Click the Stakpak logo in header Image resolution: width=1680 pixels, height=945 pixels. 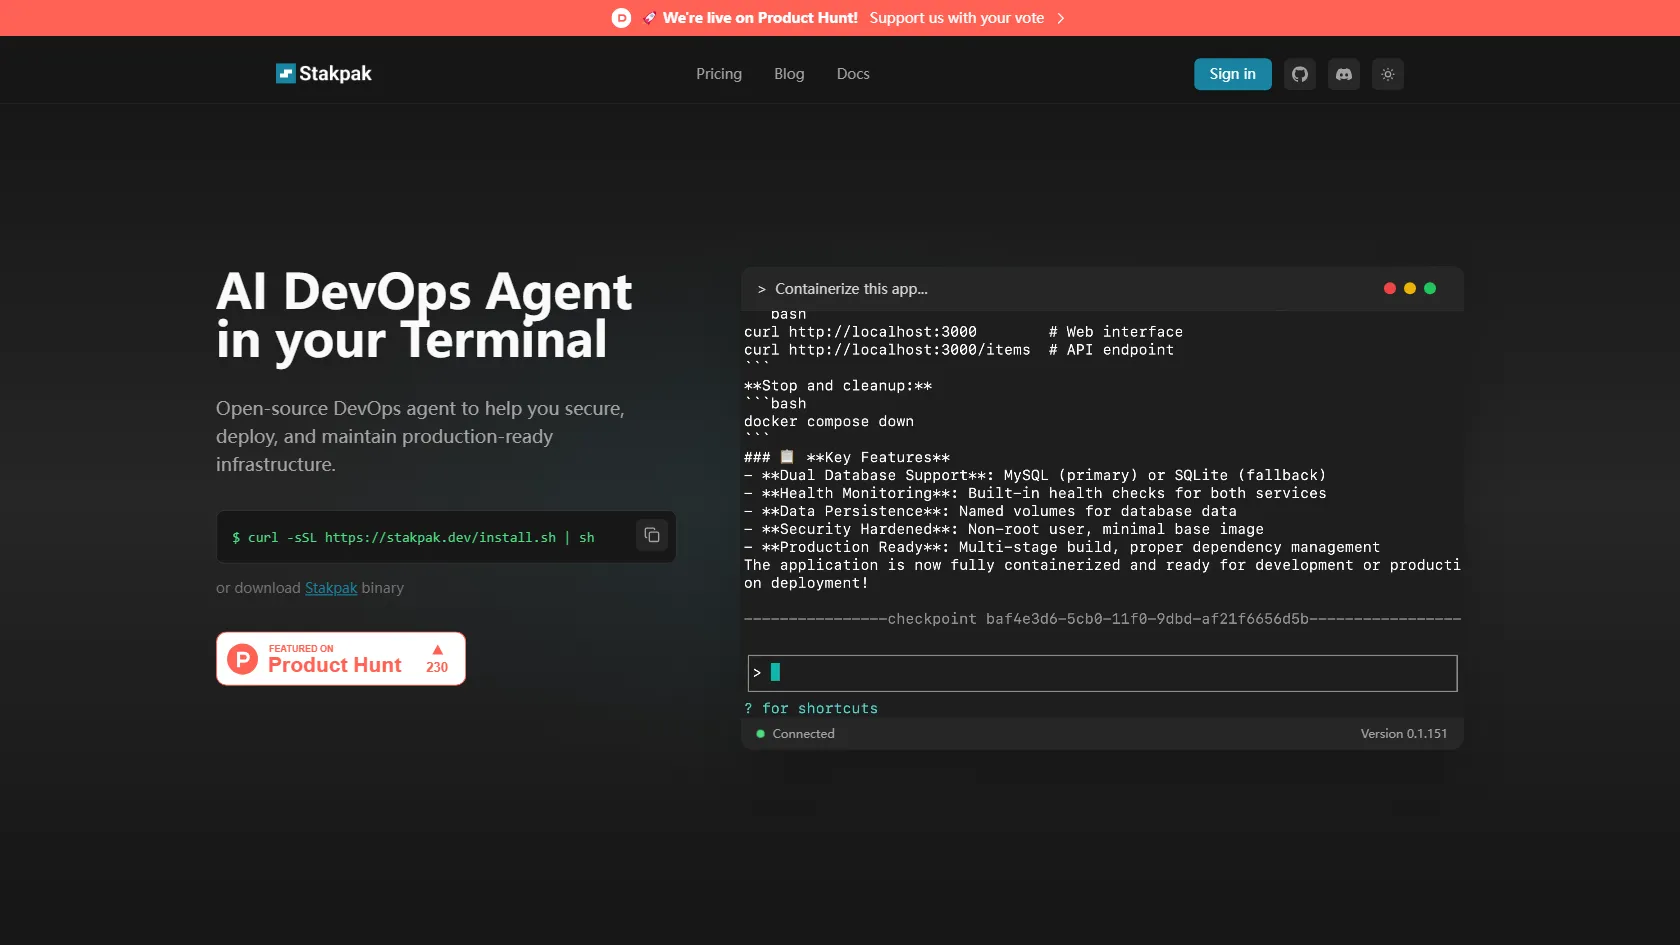coord(323,74)
